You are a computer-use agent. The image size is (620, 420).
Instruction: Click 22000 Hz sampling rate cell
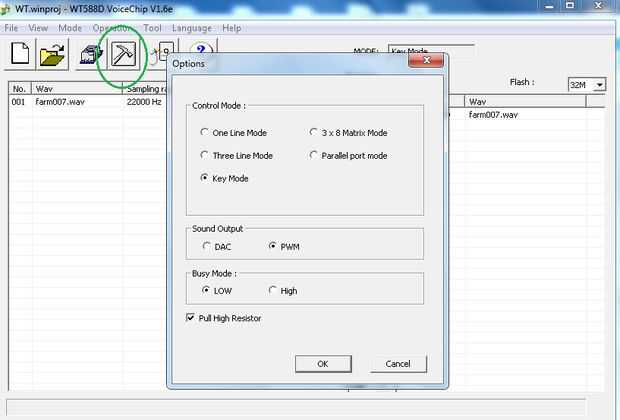point(144,102)
